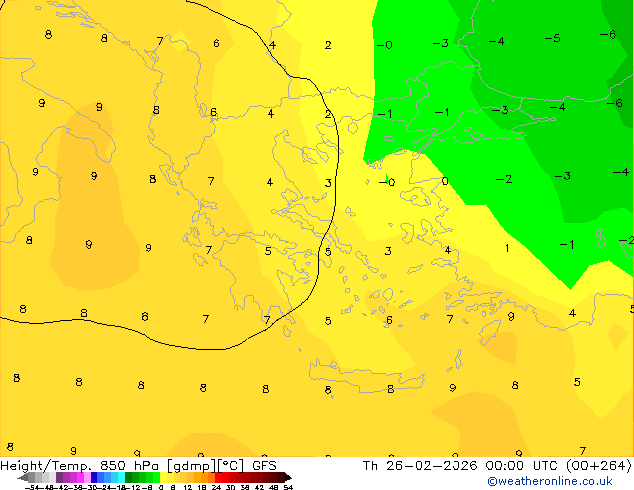Click the '00:00 UTC' time text
The image size is (634, 490).
(522, 466)
